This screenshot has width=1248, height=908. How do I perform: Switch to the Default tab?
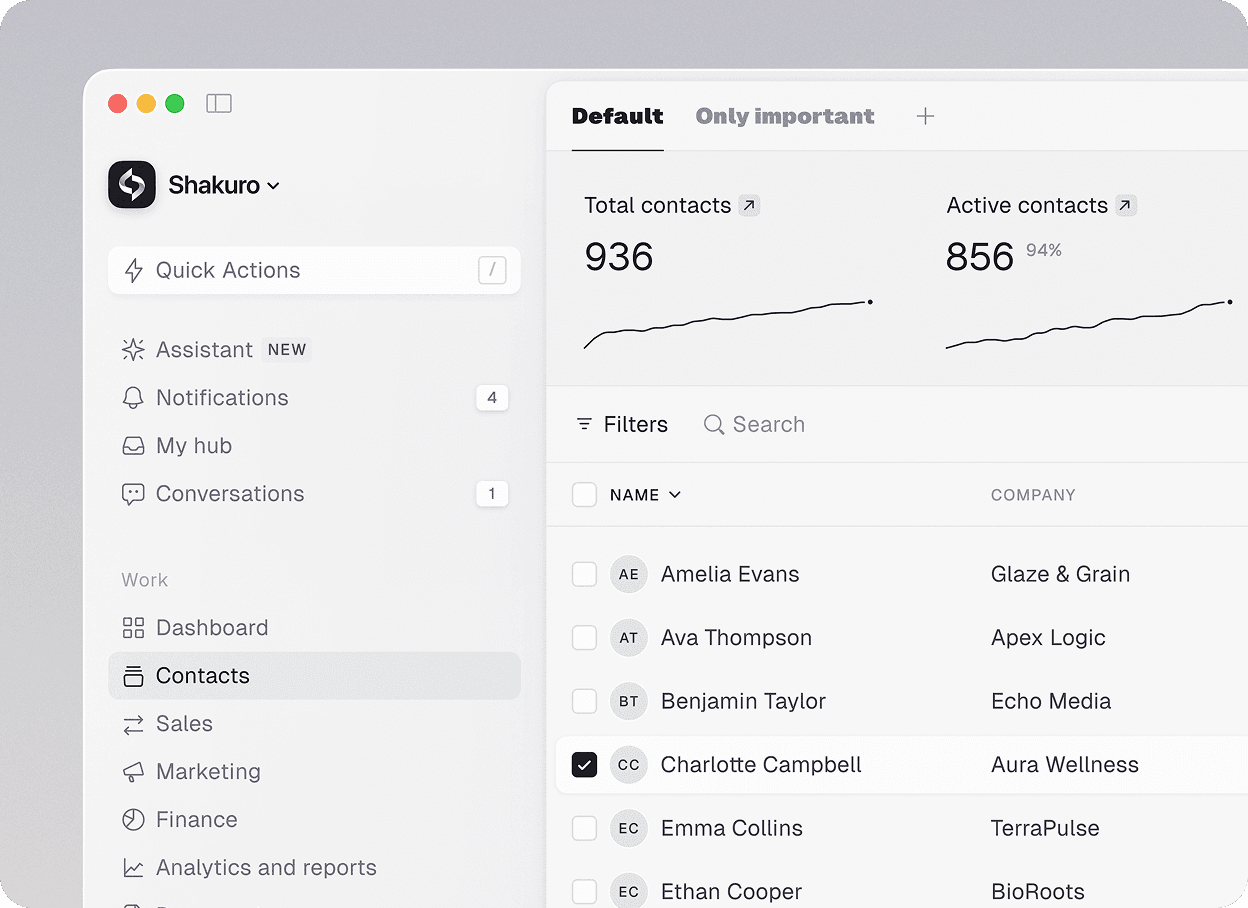pyautogui.click(x=617, y=116)
